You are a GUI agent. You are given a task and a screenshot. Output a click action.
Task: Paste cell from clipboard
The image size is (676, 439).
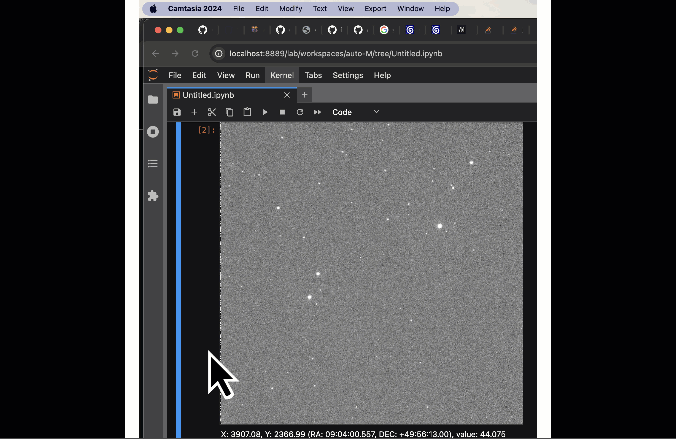247,112
